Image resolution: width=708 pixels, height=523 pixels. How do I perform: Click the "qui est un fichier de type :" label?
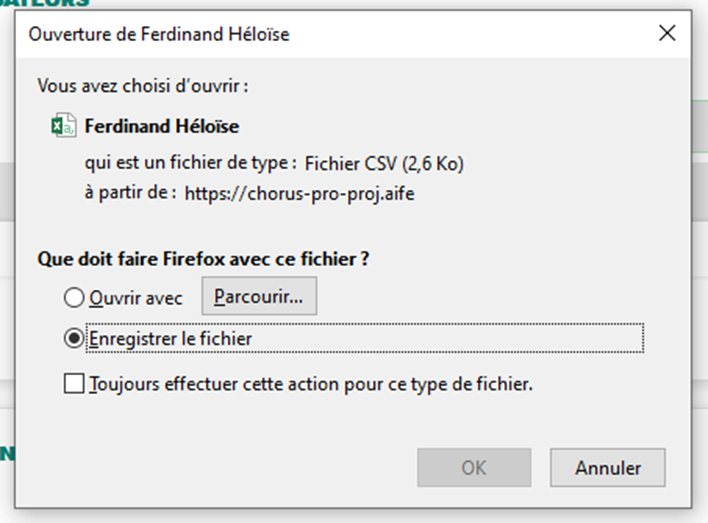coord(191,163)
